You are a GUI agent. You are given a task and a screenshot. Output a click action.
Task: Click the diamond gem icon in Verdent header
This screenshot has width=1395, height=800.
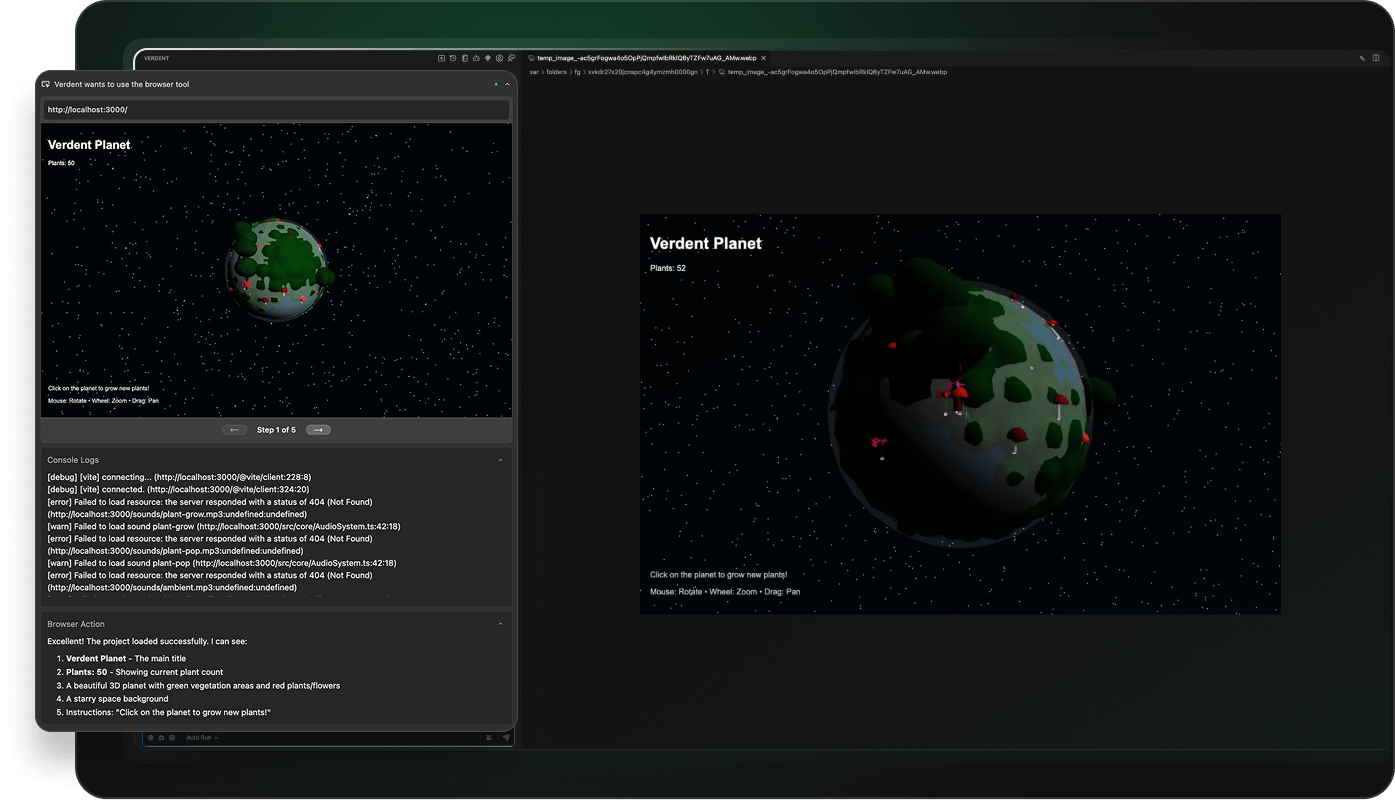click(x=488, y=58)
